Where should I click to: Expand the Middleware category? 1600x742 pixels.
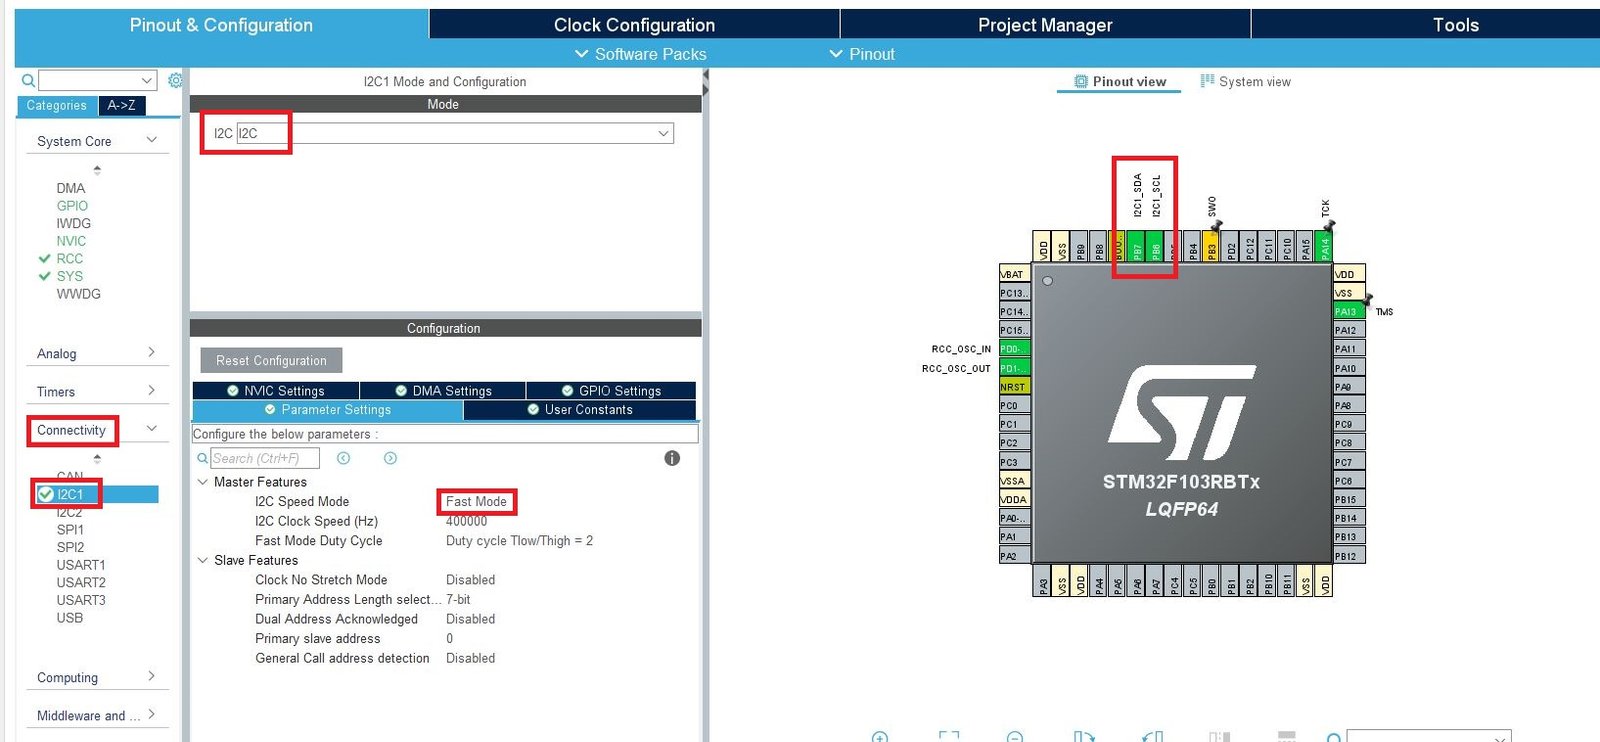pos(152,715)
